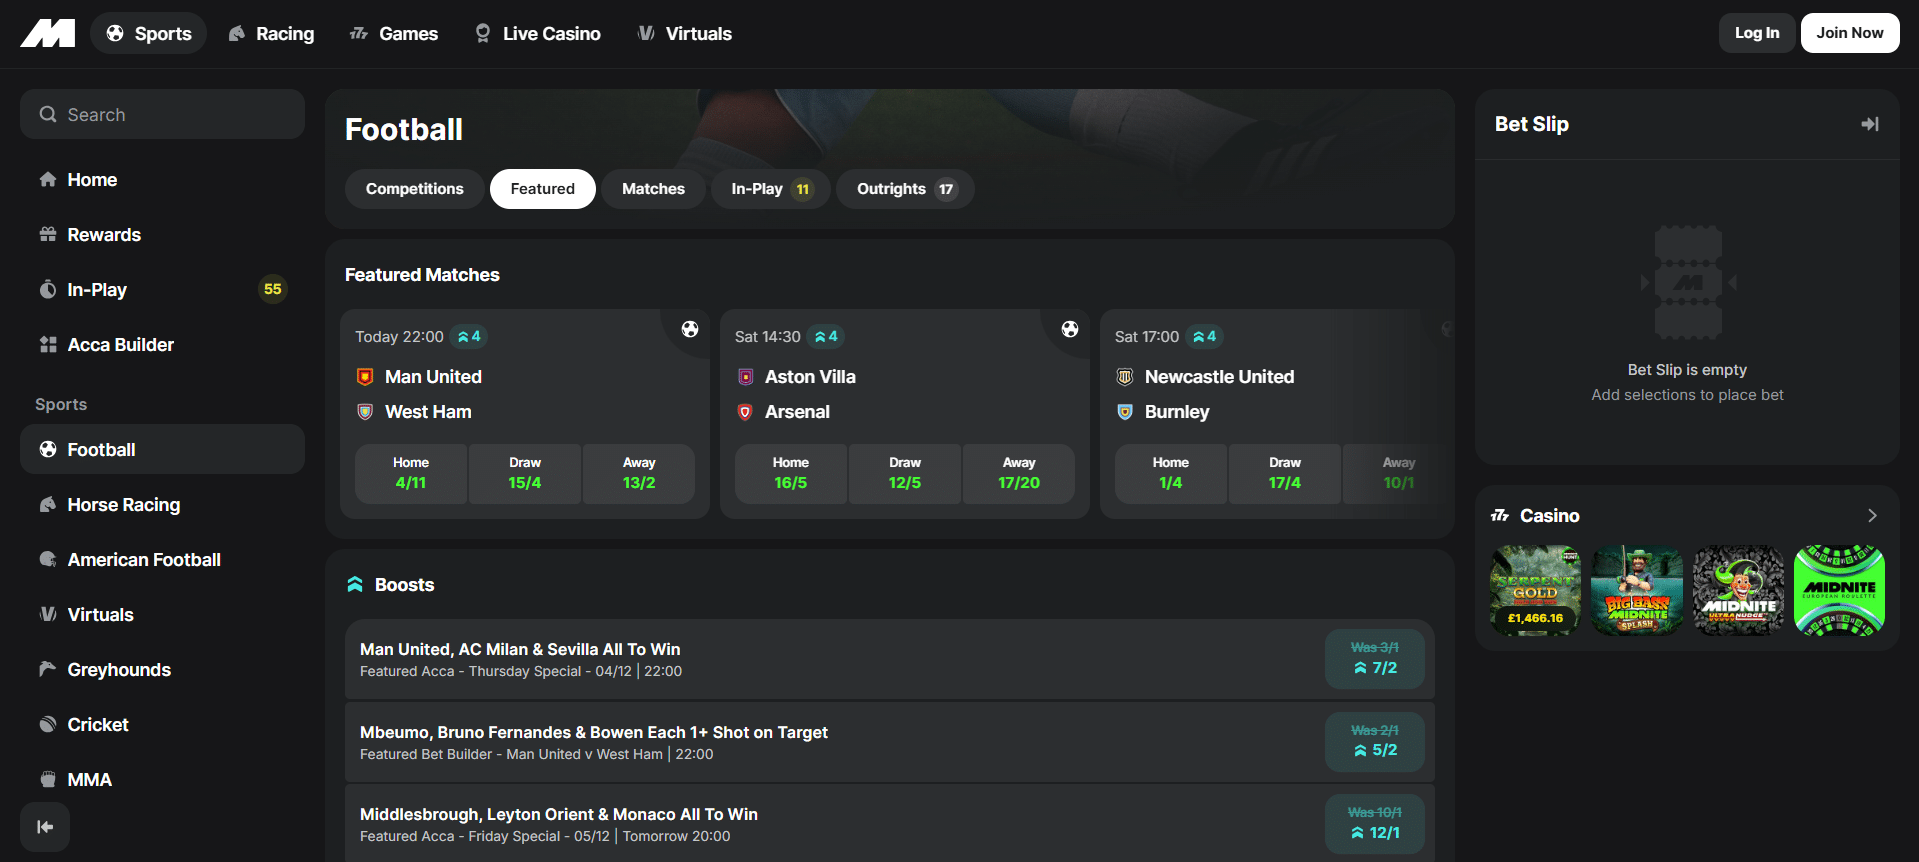Click football icon on Man United match card
The image size is (1919, 862).
[x=690, y=329]
